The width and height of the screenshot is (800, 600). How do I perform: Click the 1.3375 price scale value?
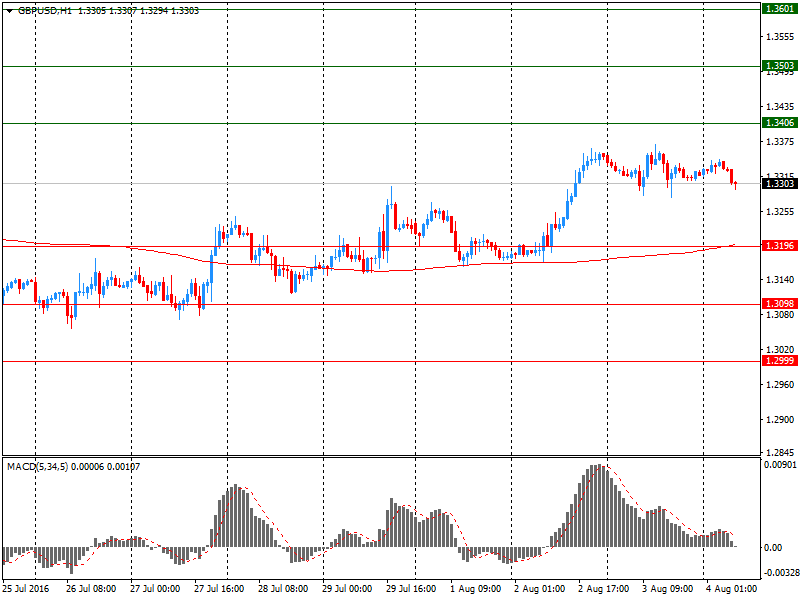click(x=780, y=141)
